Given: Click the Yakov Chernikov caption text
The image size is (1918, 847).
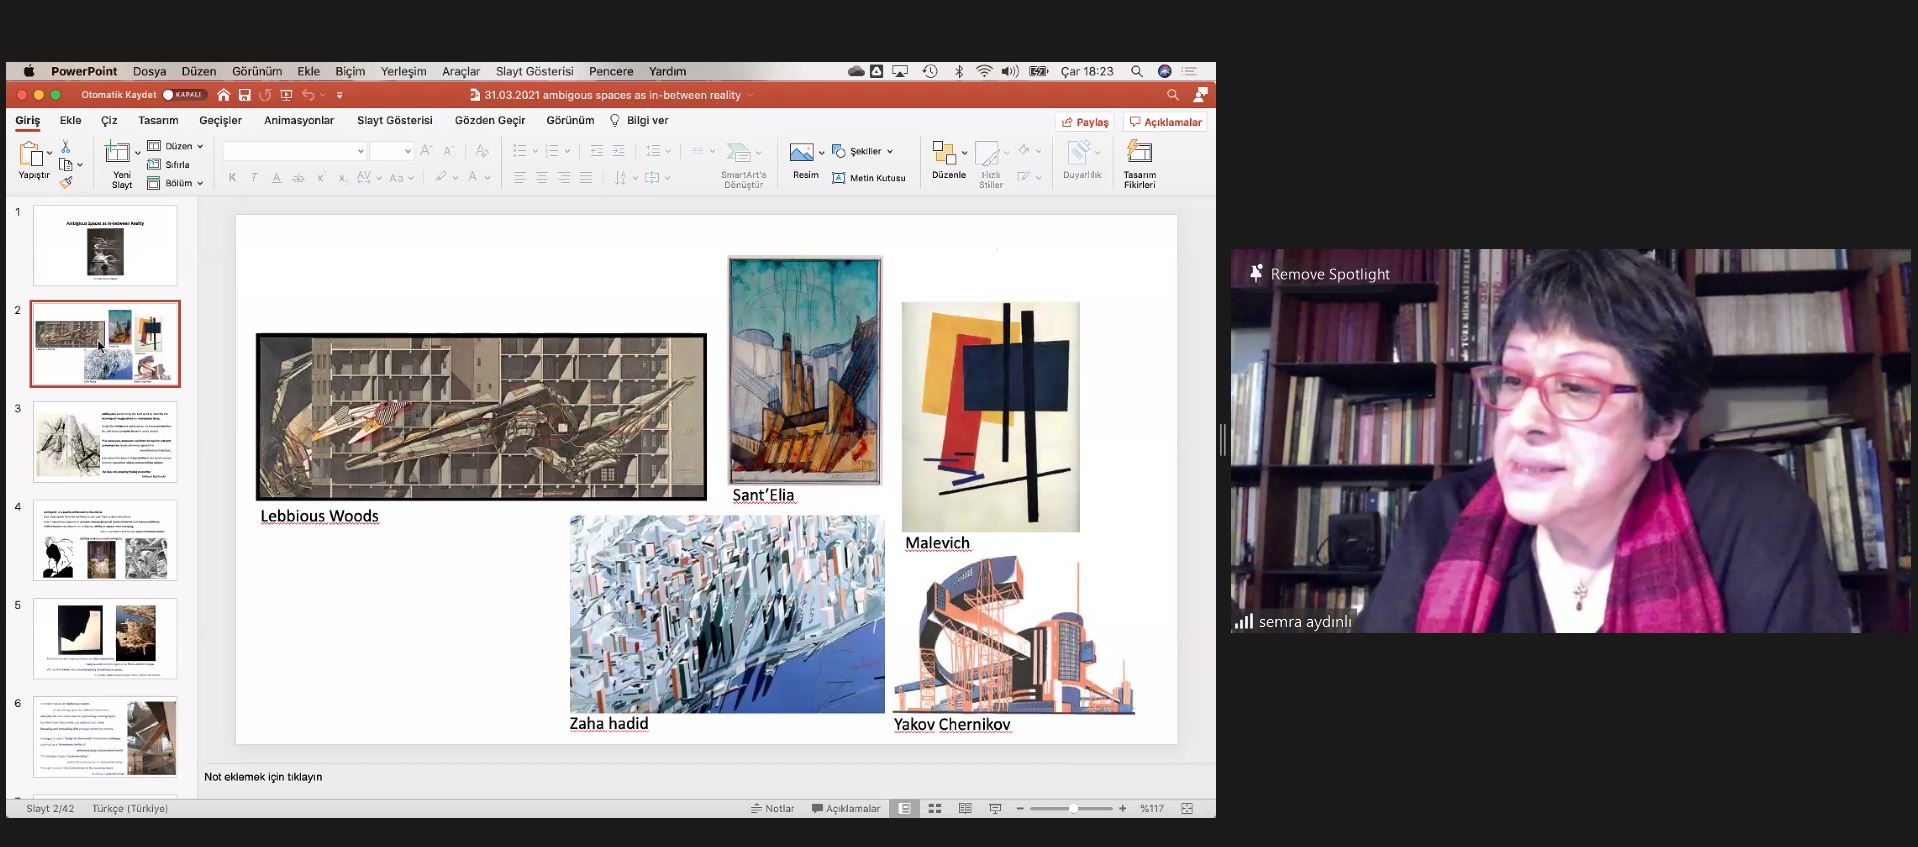Looking at the screenshot, I should 952,724.
